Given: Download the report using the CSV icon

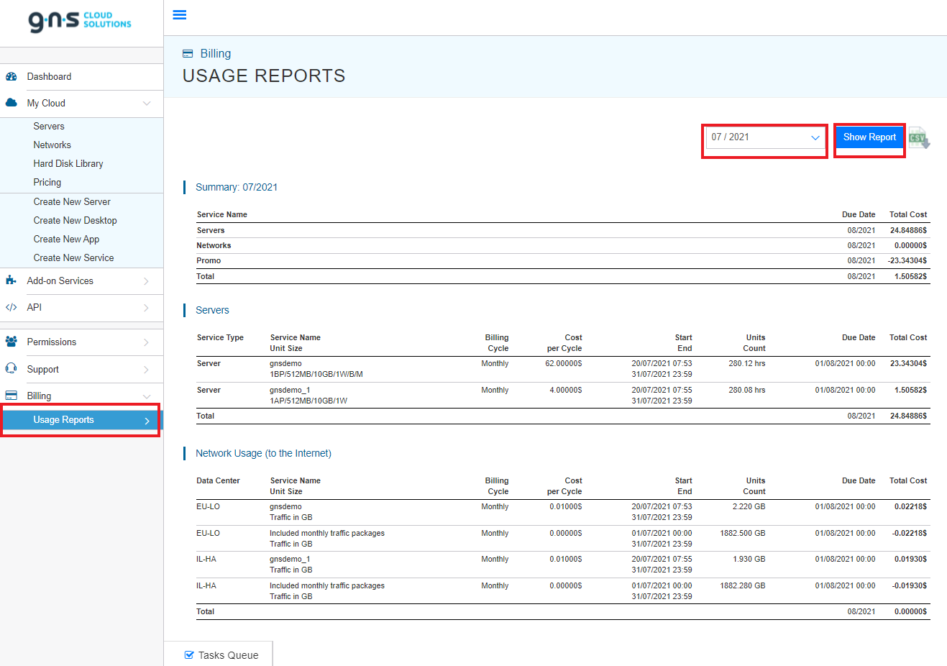Looking at the screenshot, I should coord(920,138).
